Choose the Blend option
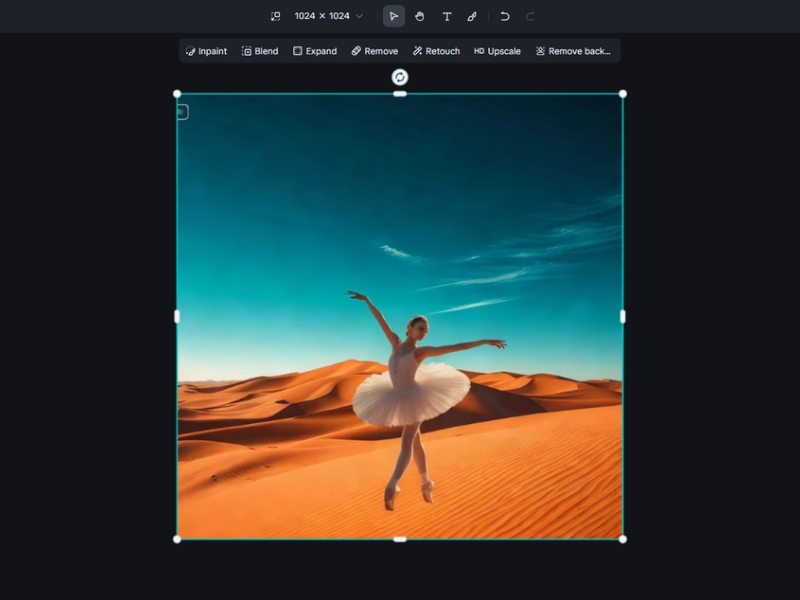 click(260, 51)
